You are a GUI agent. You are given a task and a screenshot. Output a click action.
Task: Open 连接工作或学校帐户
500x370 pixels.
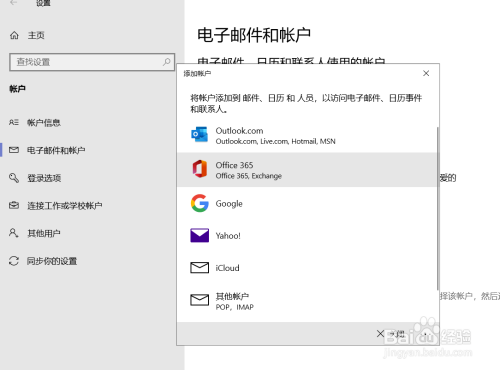pyautogui.click(x=65, y=206)
